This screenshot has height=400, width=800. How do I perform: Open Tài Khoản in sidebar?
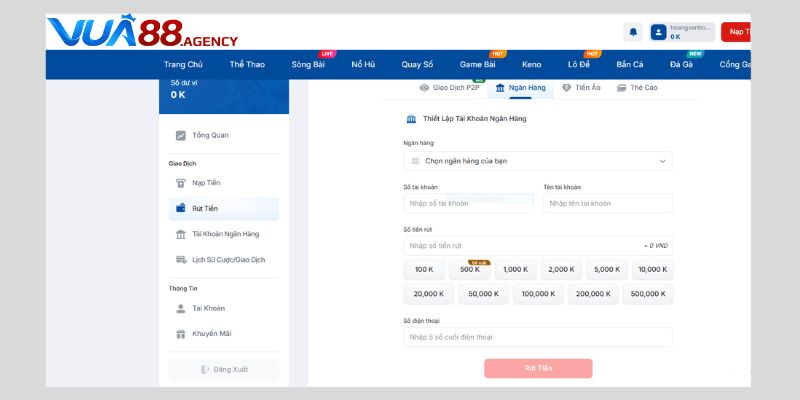point(208,309)
